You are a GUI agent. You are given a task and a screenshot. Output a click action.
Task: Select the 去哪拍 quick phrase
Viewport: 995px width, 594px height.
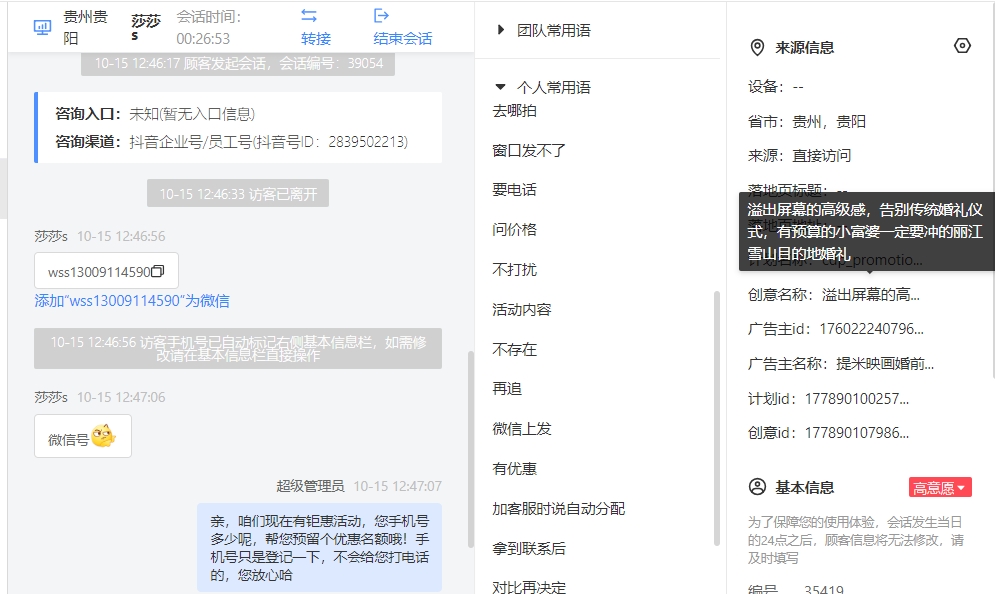point(515,111)
